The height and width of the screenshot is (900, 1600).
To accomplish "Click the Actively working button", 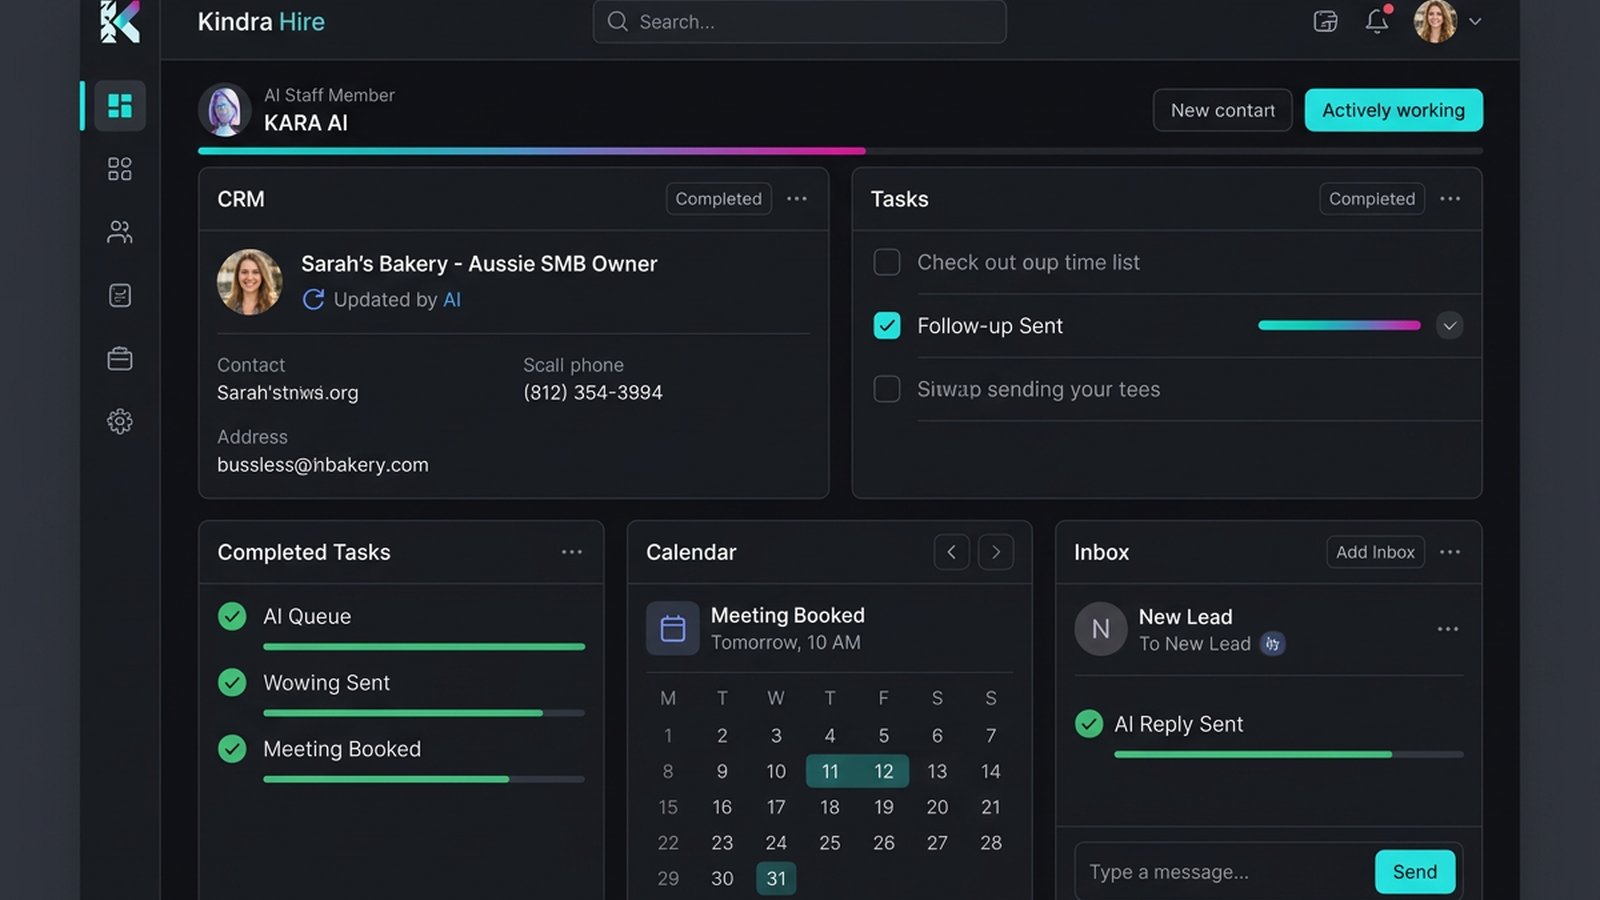I will [1394, 110].
